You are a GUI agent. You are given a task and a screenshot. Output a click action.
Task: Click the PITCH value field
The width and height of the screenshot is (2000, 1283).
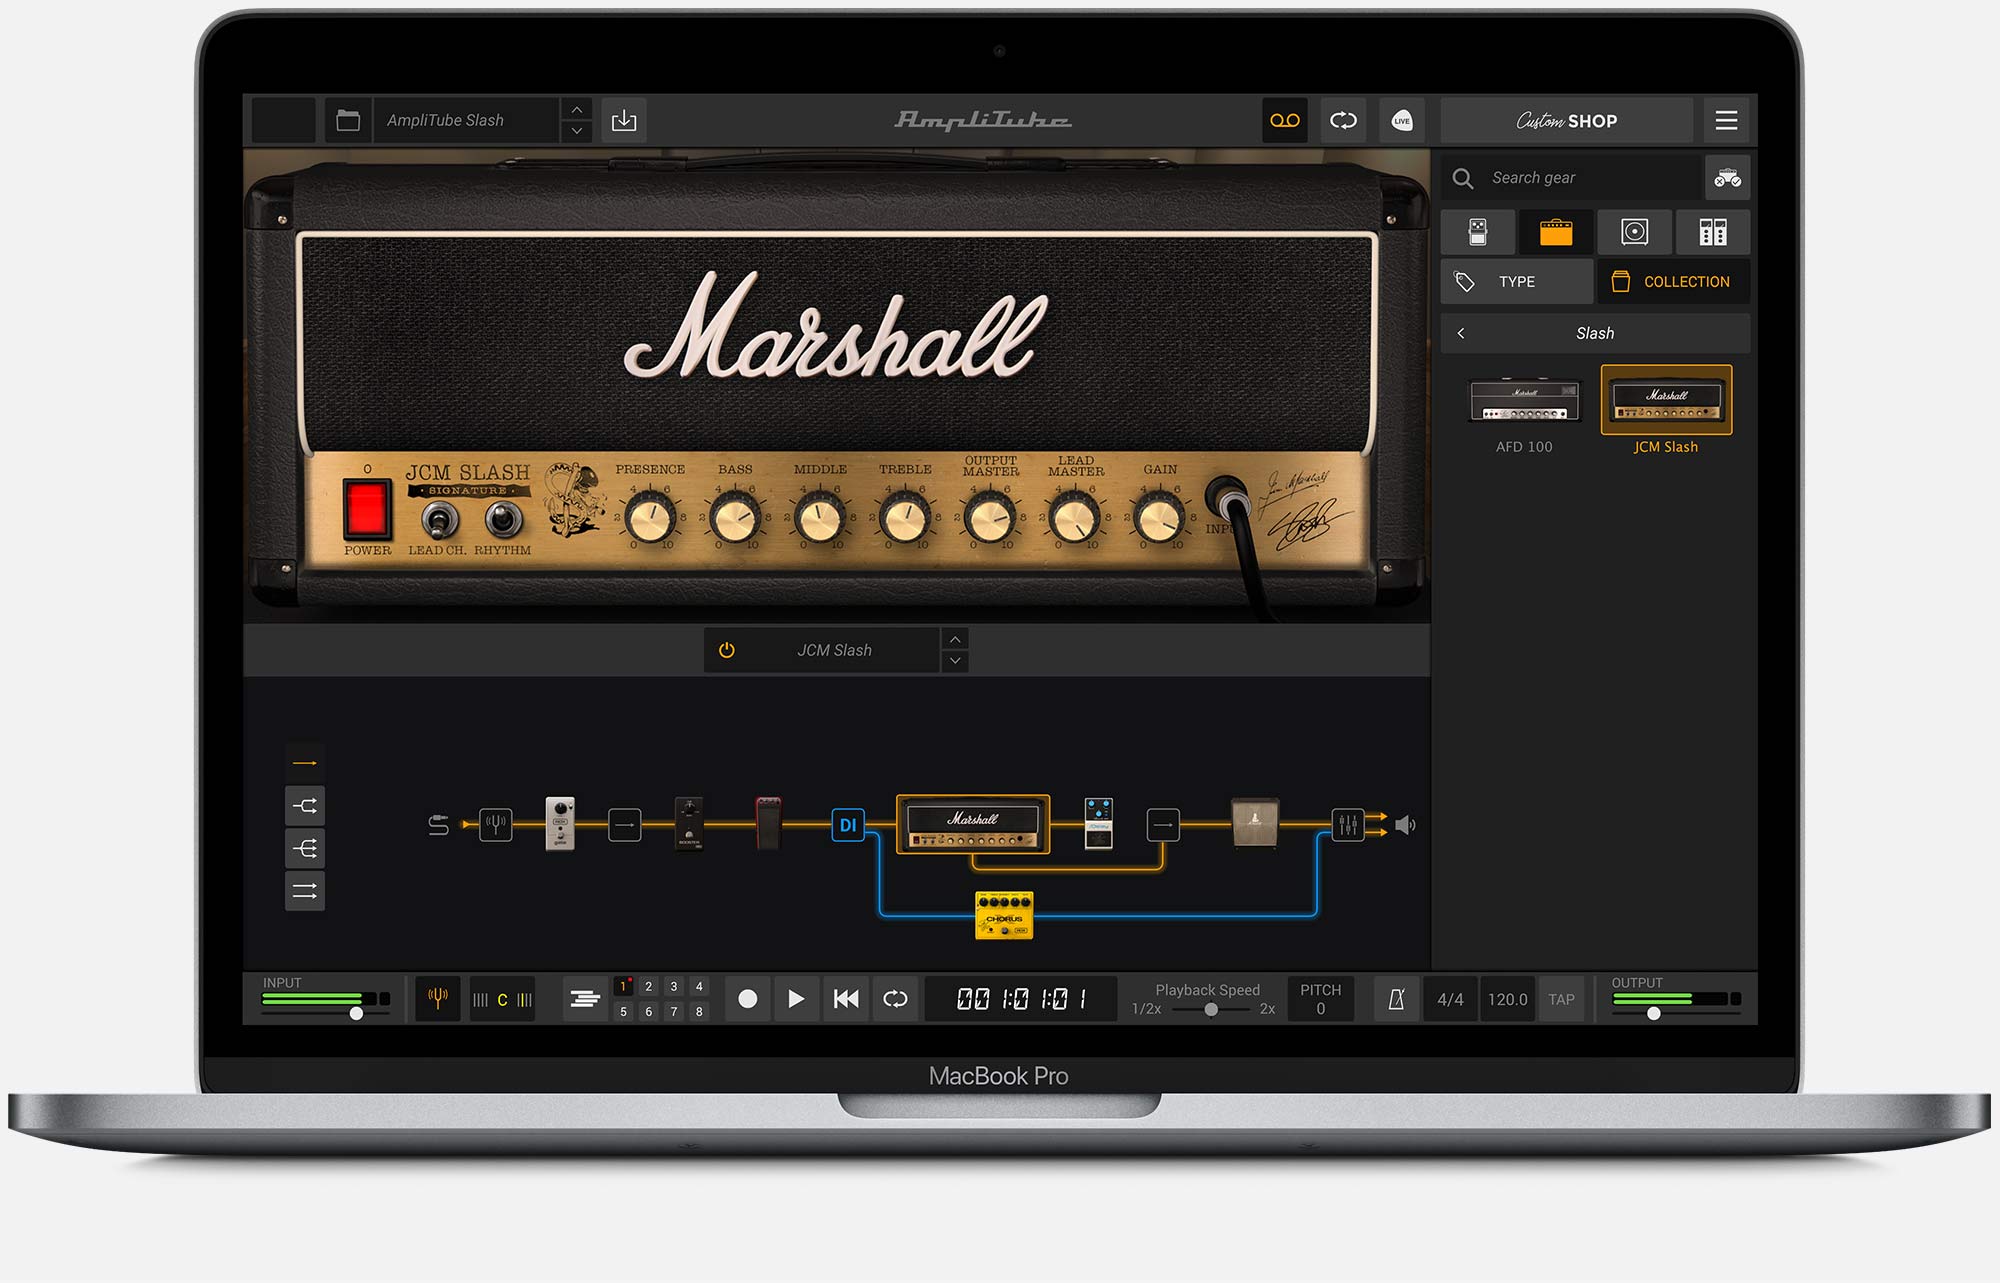coord(1320,998)
